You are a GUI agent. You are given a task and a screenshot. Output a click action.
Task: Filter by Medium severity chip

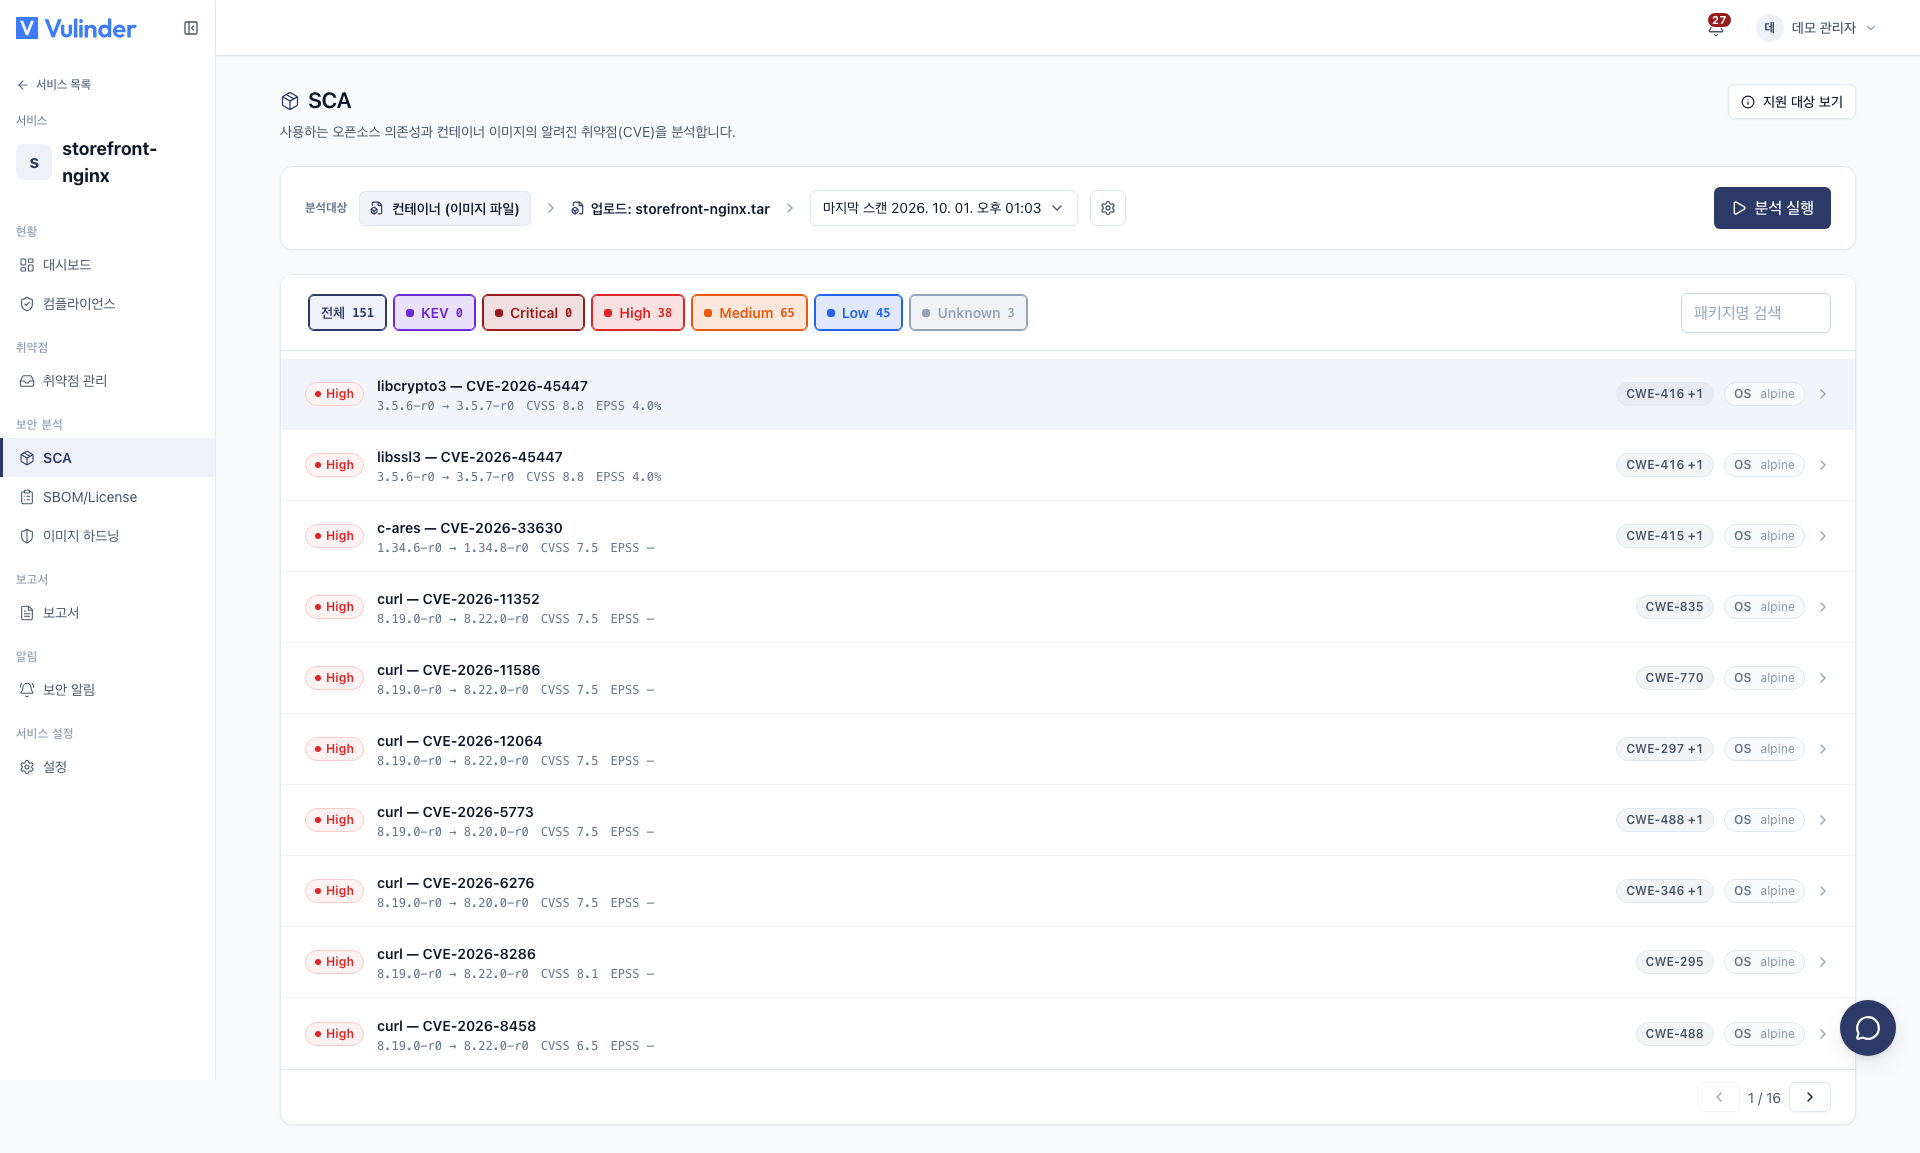749,313
